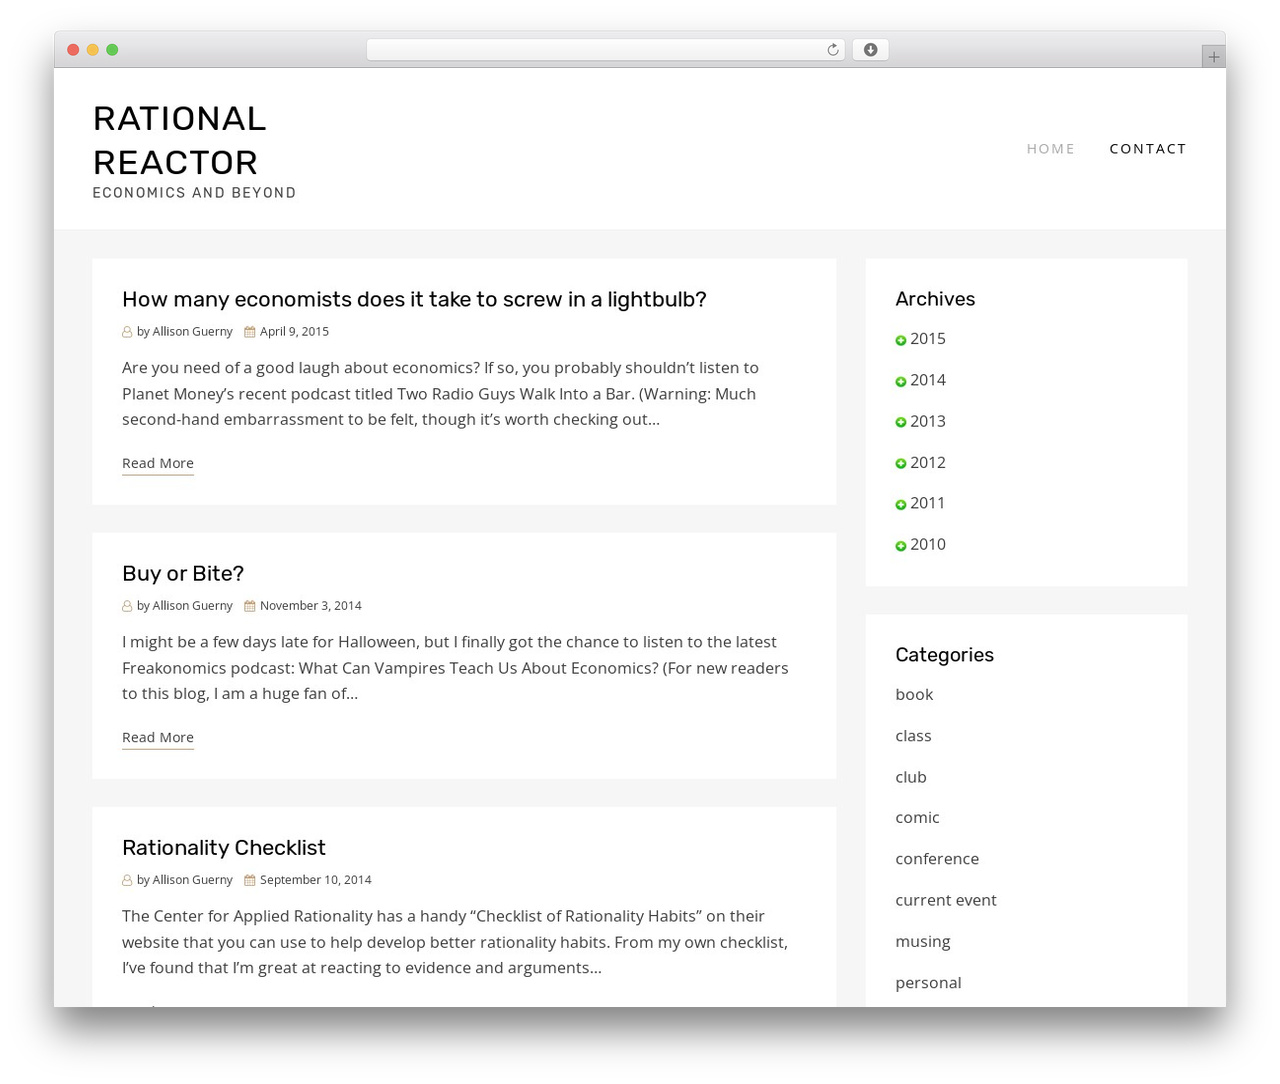Open the Buy or Bite? post
Image resolution: width=1280 pixels, height=1084 pixels.
coord(183,573)
